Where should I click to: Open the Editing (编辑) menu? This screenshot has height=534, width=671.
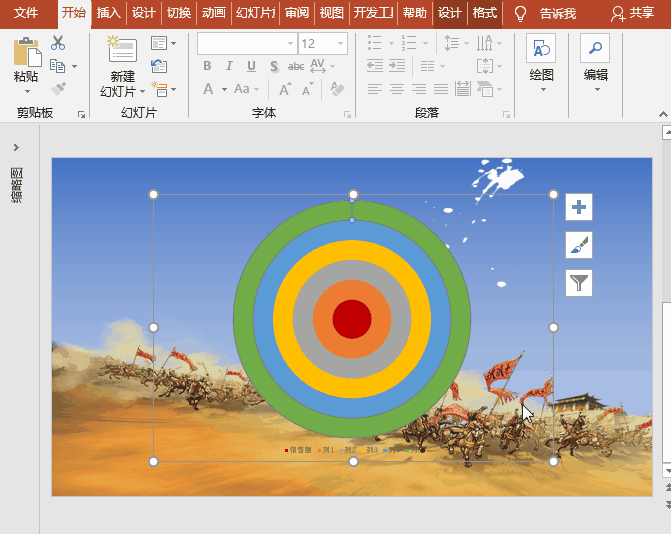pyautogui.click(x=595, y=63)
